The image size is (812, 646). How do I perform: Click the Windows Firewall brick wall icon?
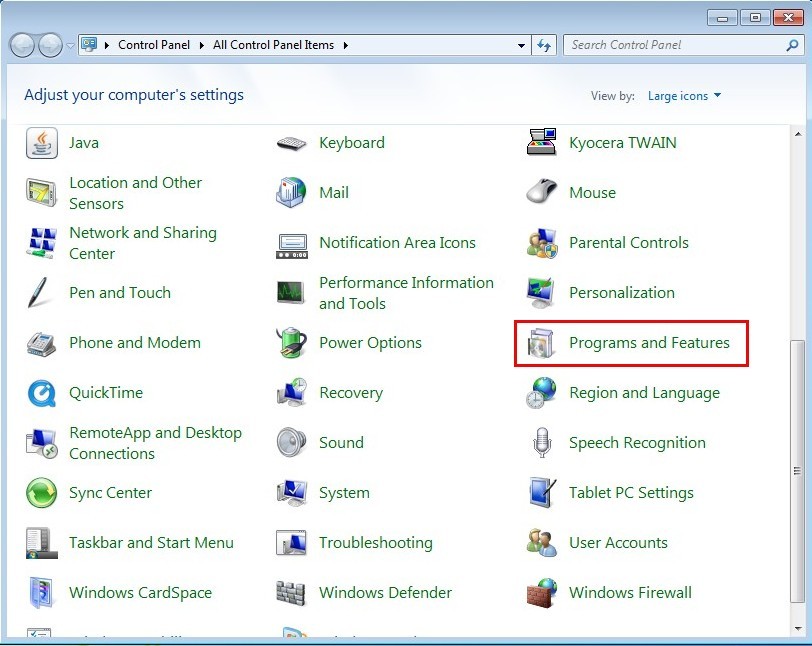[x=541, y=593]
